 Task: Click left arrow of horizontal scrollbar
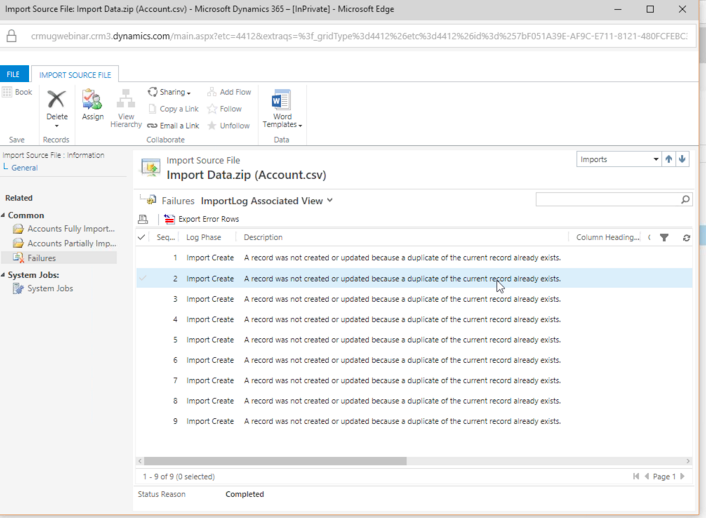coord(140,461)
